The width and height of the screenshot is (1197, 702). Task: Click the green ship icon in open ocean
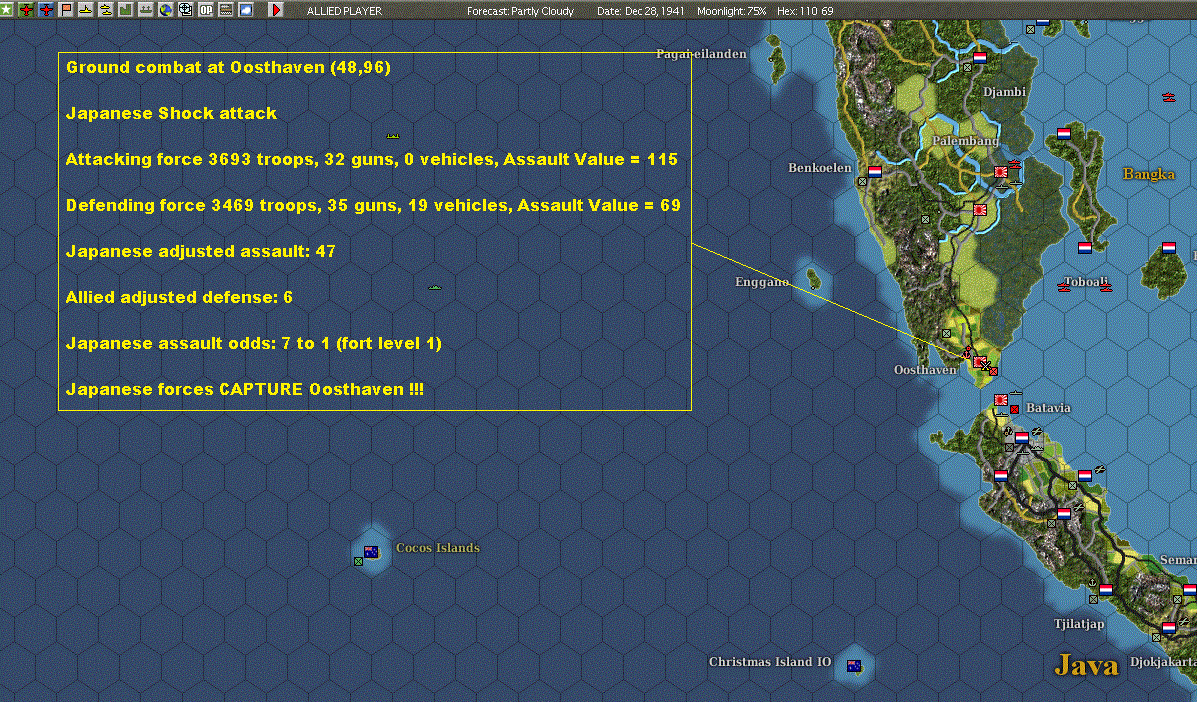[435, 287]
